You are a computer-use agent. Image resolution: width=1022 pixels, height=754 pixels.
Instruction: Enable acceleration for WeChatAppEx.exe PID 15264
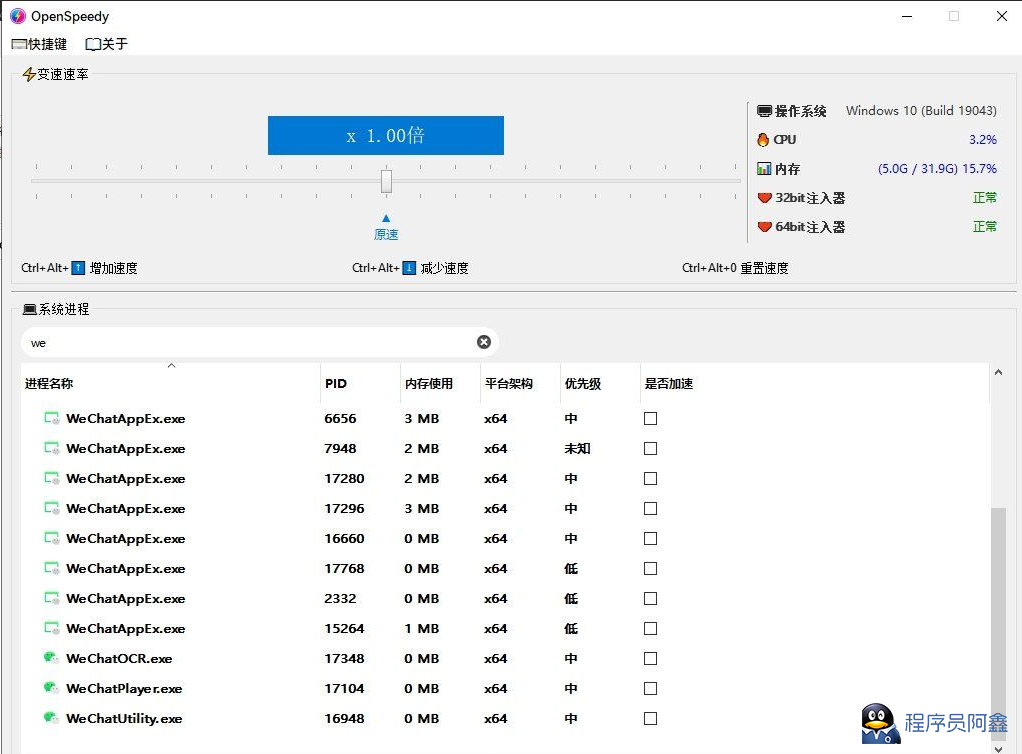pyautogui.click(x=650, y=628)
